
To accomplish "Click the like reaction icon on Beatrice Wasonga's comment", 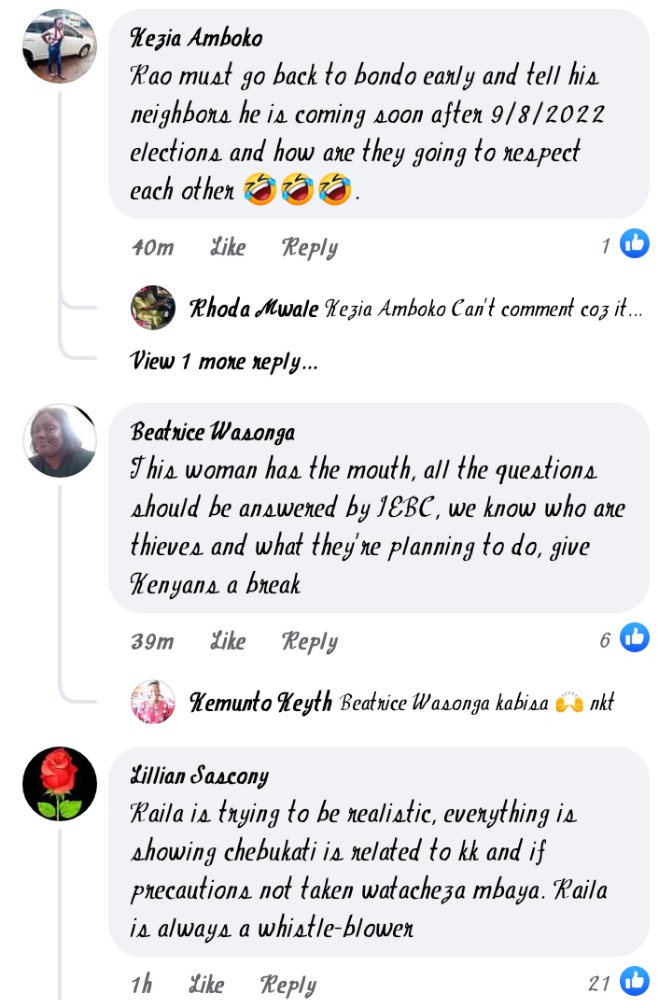I will (x=634, y=636).
